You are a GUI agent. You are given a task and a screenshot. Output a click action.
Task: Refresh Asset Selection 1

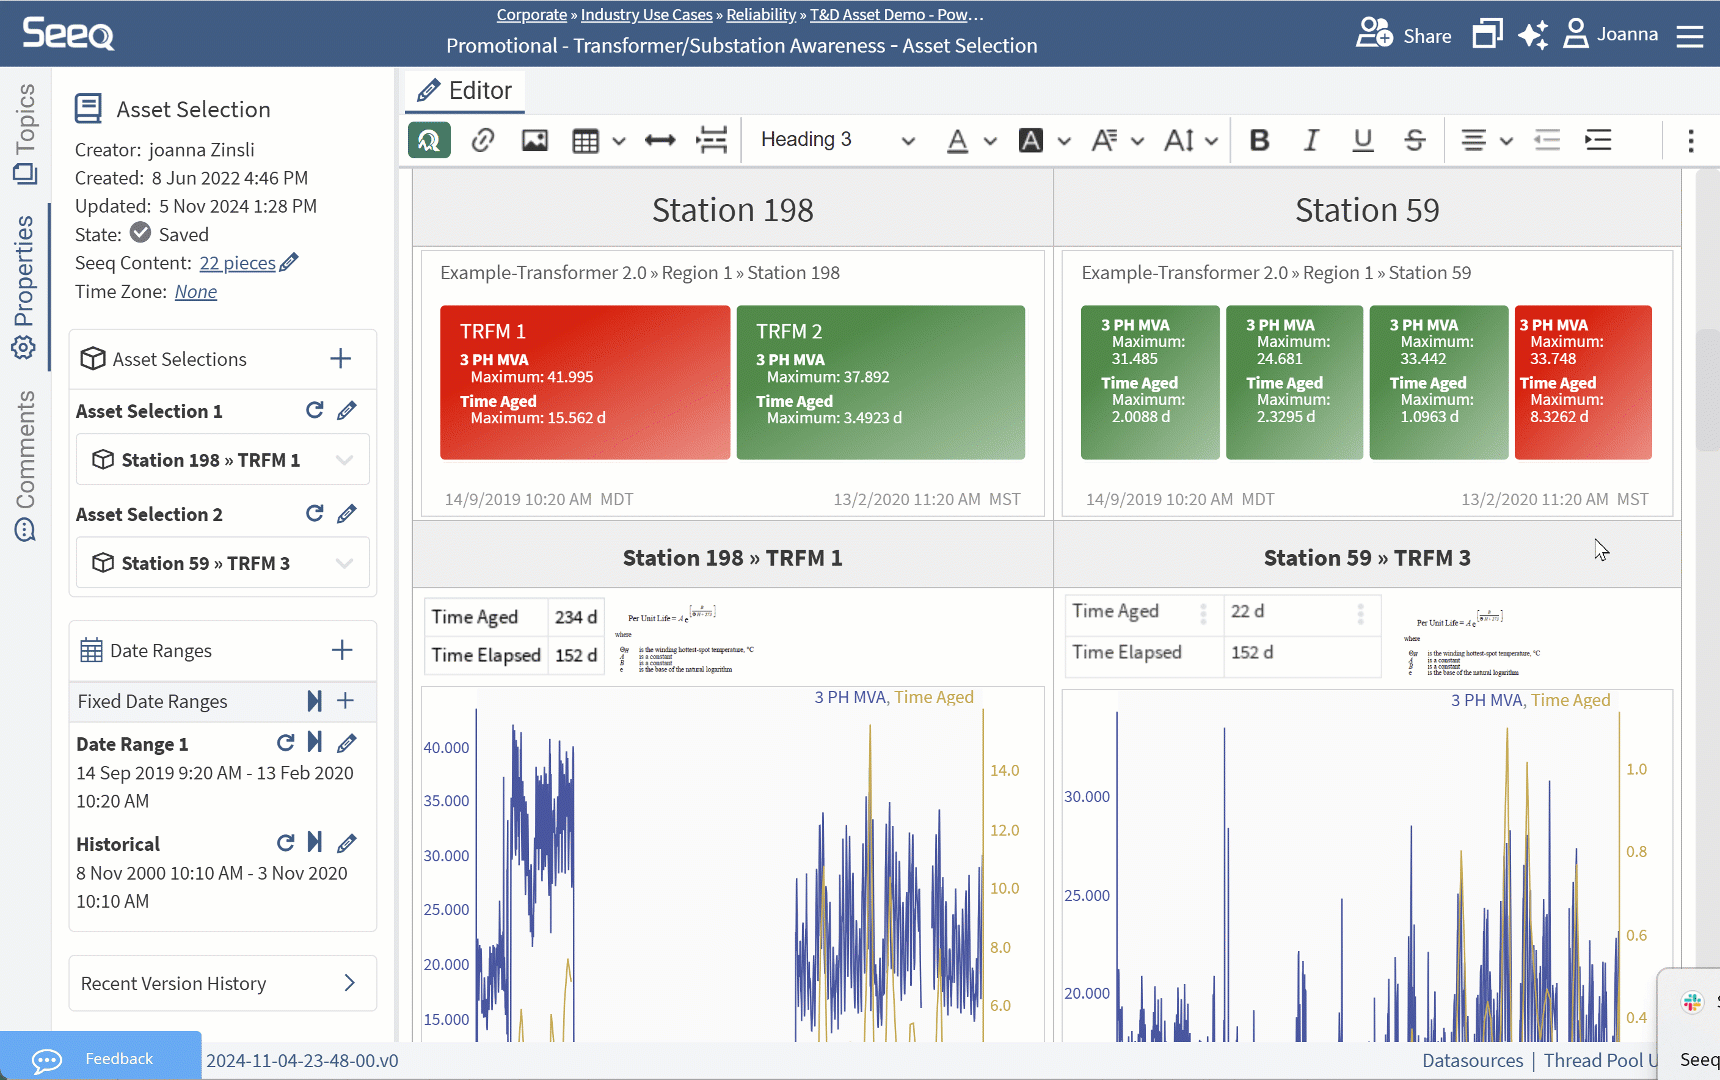point(314,410)
